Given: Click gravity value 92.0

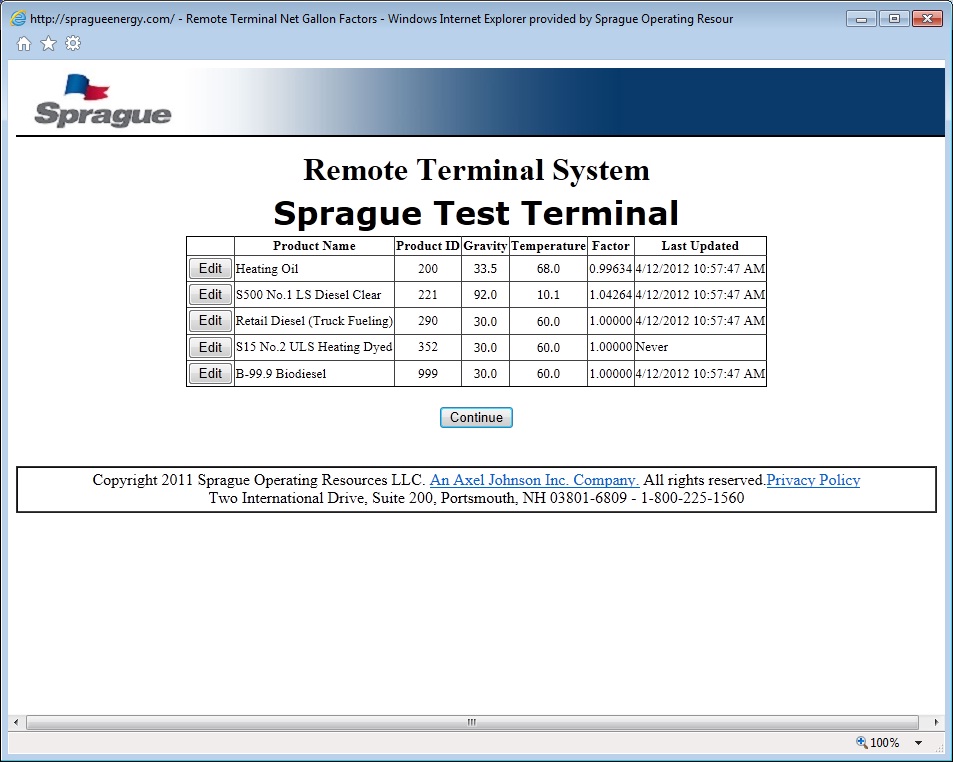Looking at the screenshot, I should click(x=485, y=295).
